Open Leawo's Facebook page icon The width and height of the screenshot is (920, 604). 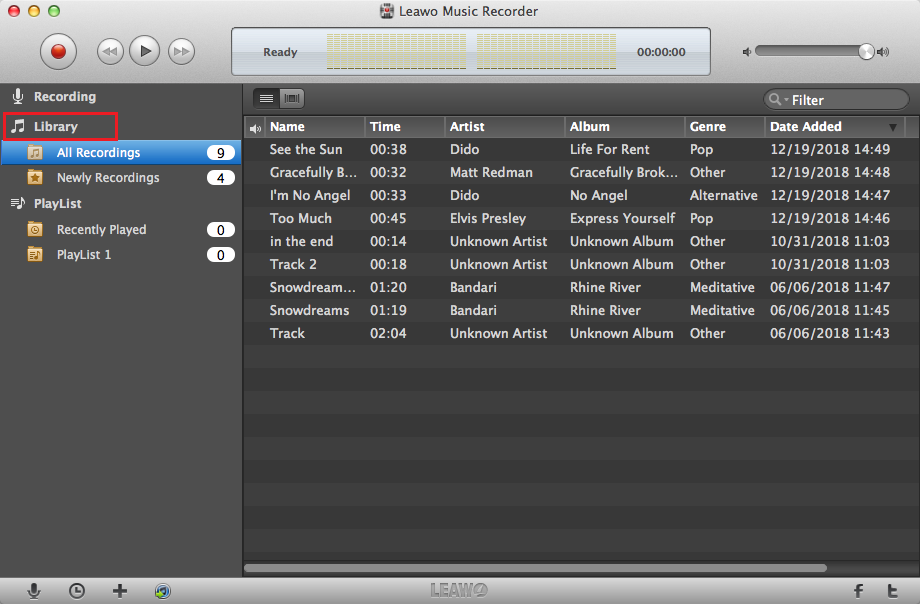point(858,591)
